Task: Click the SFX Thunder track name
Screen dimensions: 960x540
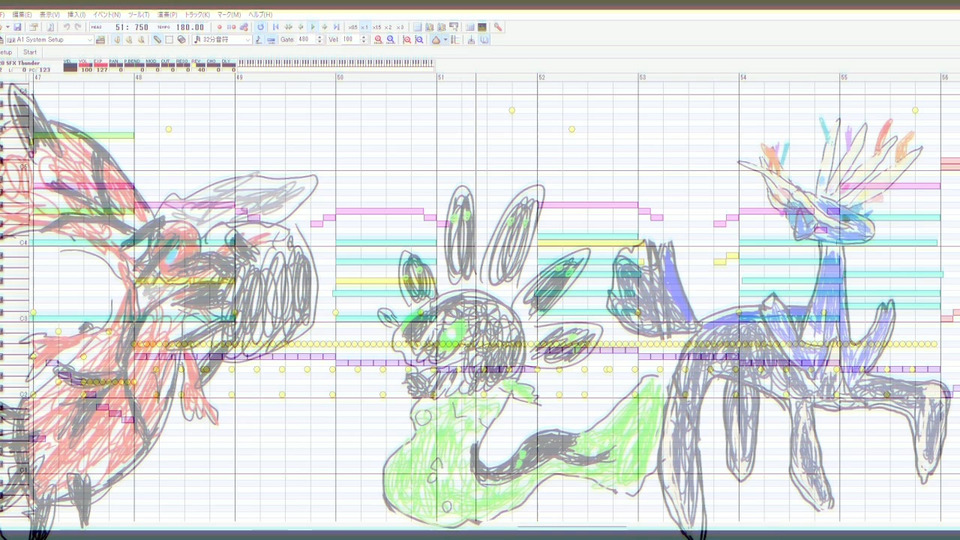Action: (x=23, y=62)
